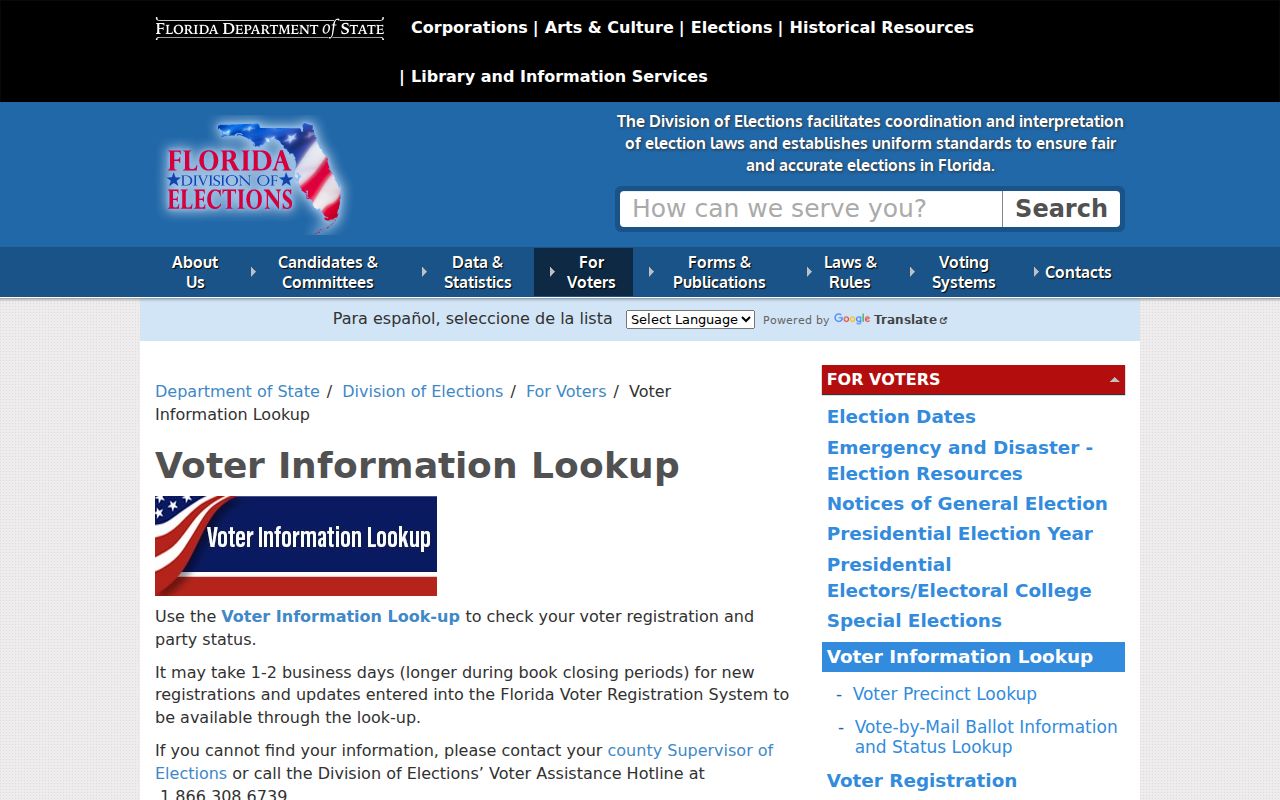Go to Corporations in the top bar
1280x800 pixels.
tap(469, 28)
